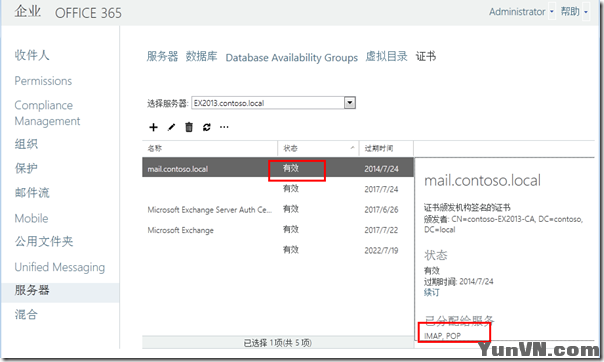Image resolution: width=604 pixels, height=362 pixels.
Task: Sort by the 状态 column header
Action: coord(318,148)
